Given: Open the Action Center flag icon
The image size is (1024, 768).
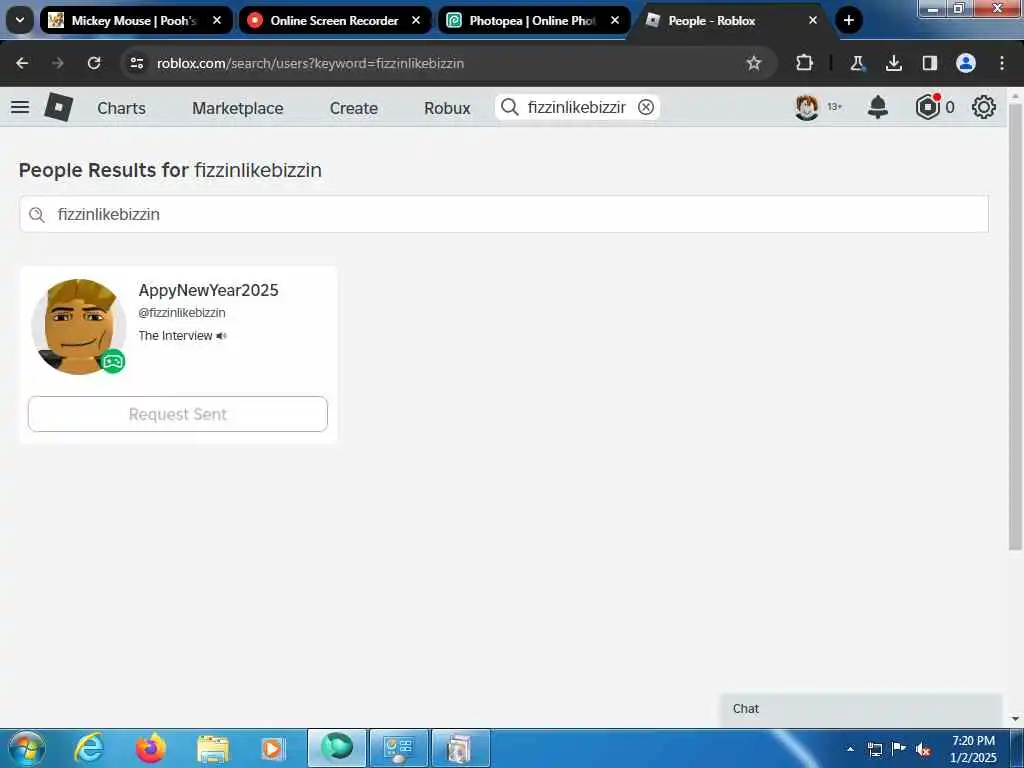Looking at the screenshot, I should click(899, 749).
